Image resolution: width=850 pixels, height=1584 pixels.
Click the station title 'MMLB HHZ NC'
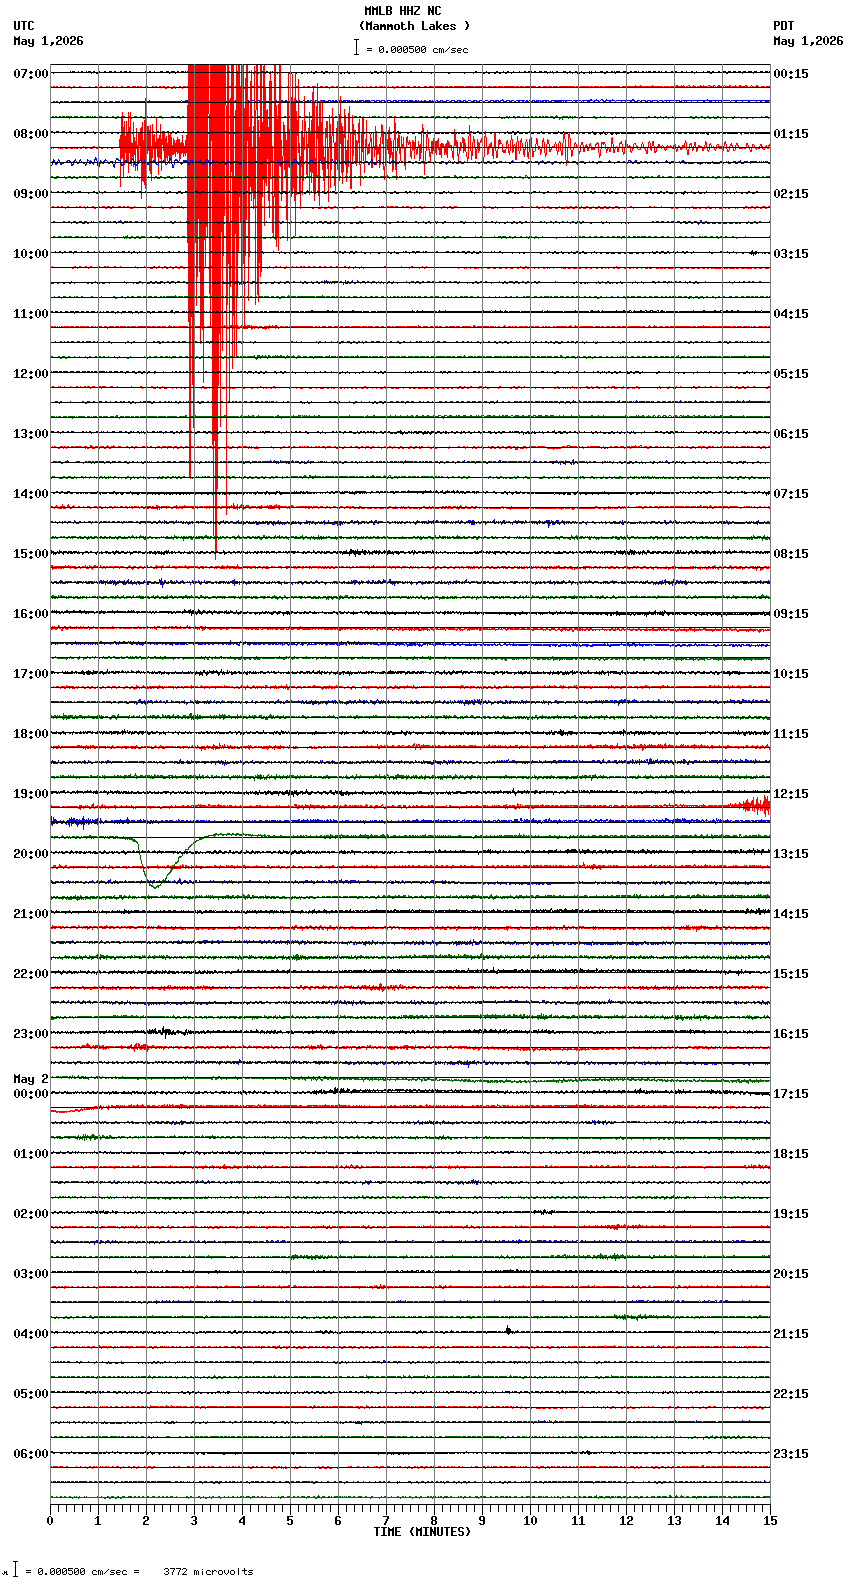click(402, 11)
